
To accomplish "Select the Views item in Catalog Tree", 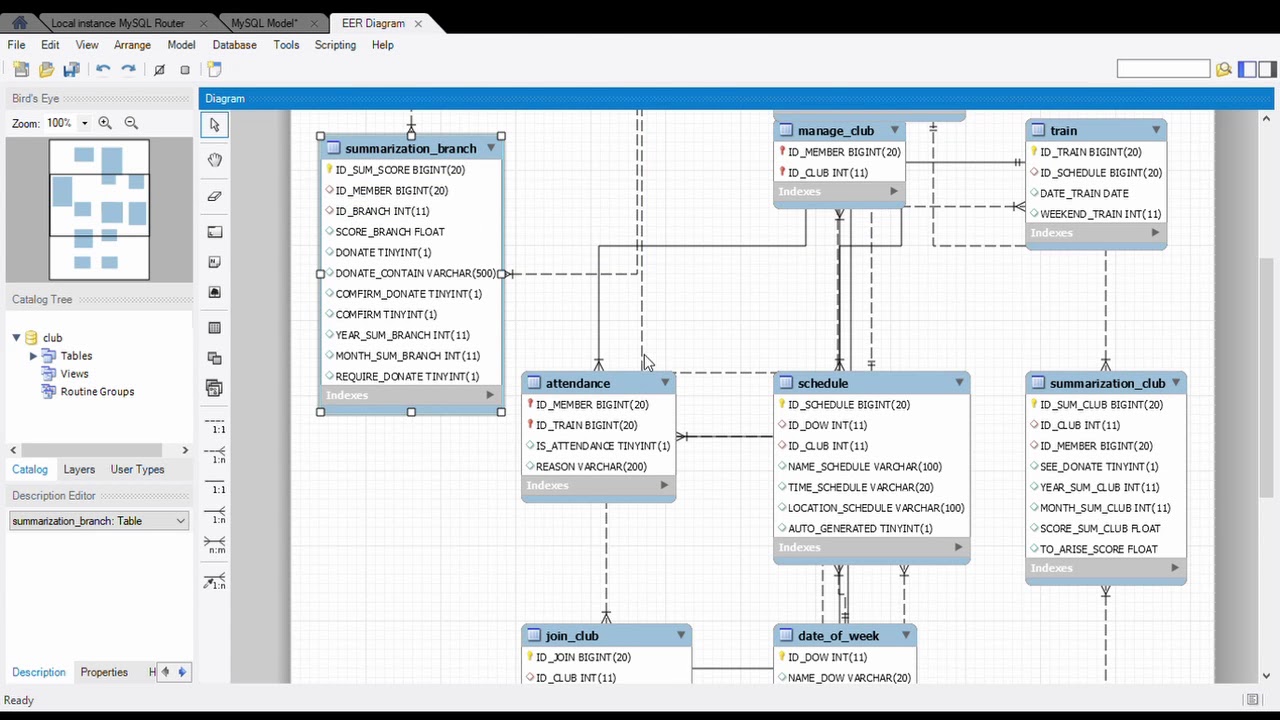I will (74, 374).
